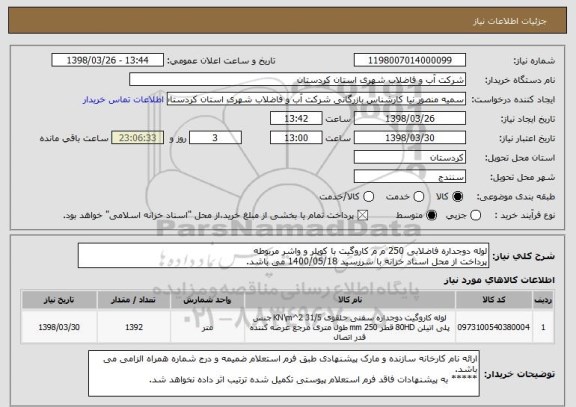Click the 13:42 creation time field
The image size is (576, 407).
(296, 119)
